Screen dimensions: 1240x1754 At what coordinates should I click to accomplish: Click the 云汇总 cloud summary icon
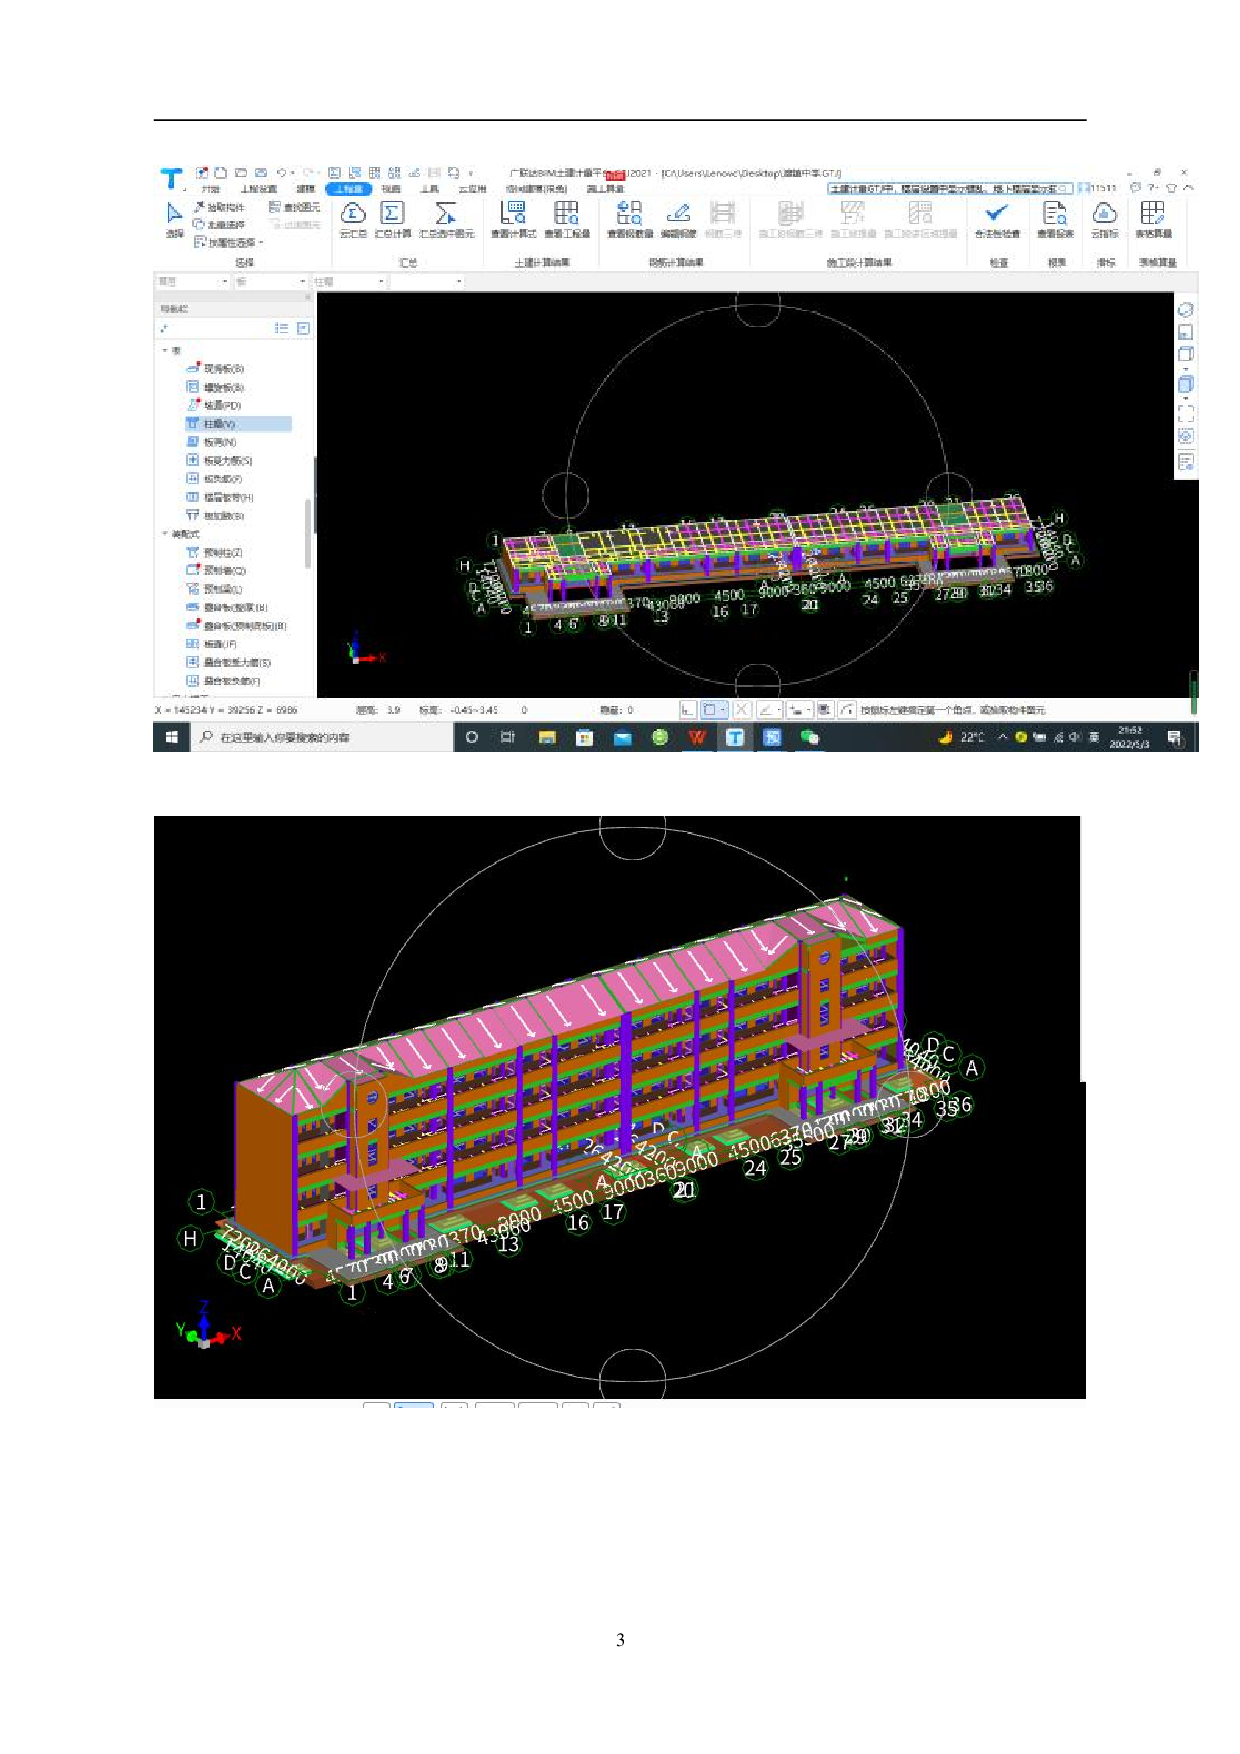(353, 214)
